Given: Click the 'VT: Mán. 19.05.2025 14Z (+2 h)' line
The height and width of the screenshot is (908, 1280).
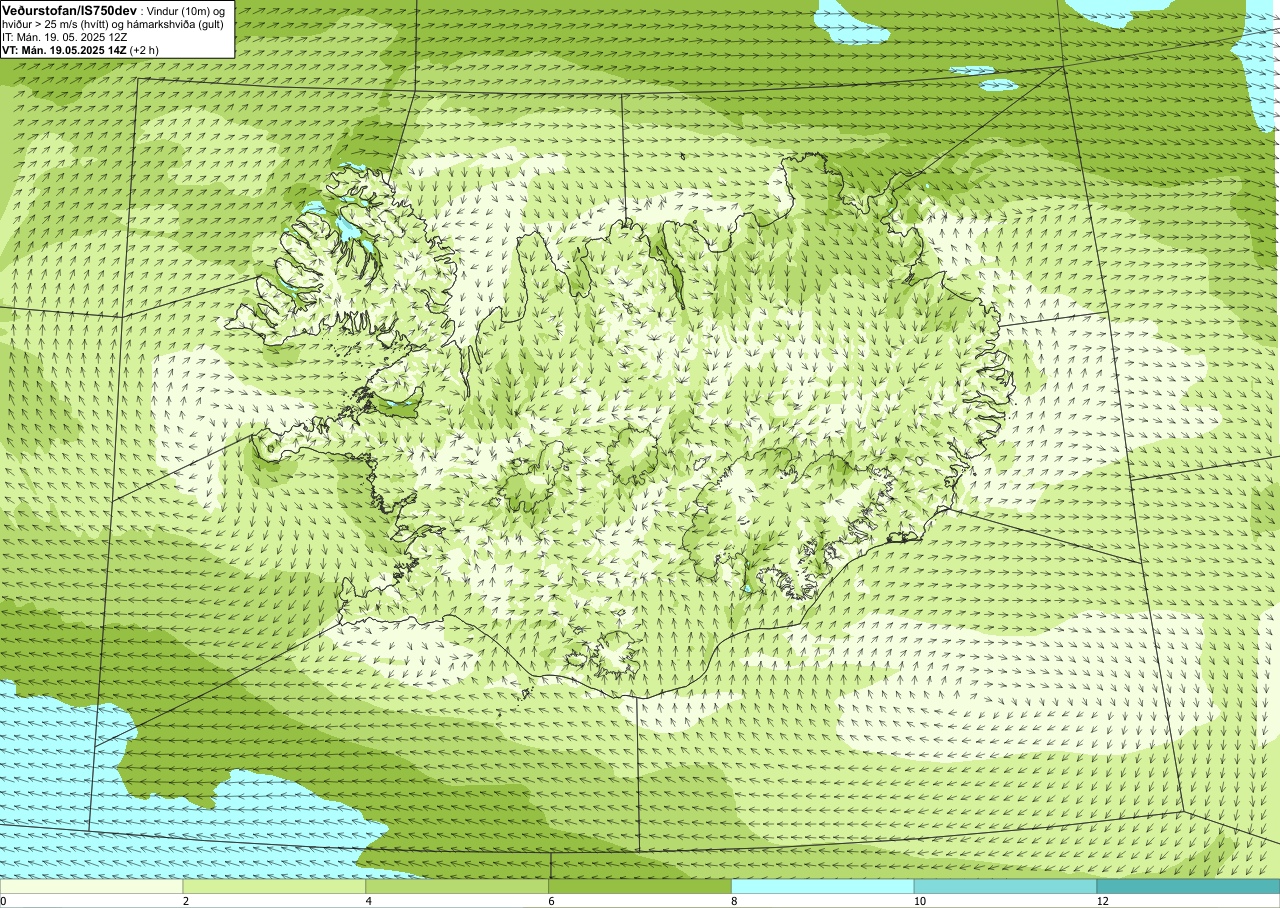Looking at the screenshot, I should 80,50.
